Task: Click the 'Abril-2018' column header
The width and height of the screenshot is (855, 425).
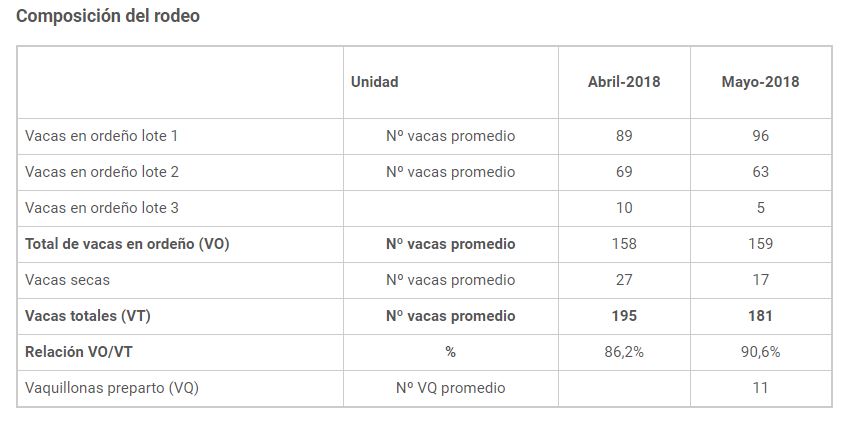Action: pyautogui.click(x=624, y=82)
